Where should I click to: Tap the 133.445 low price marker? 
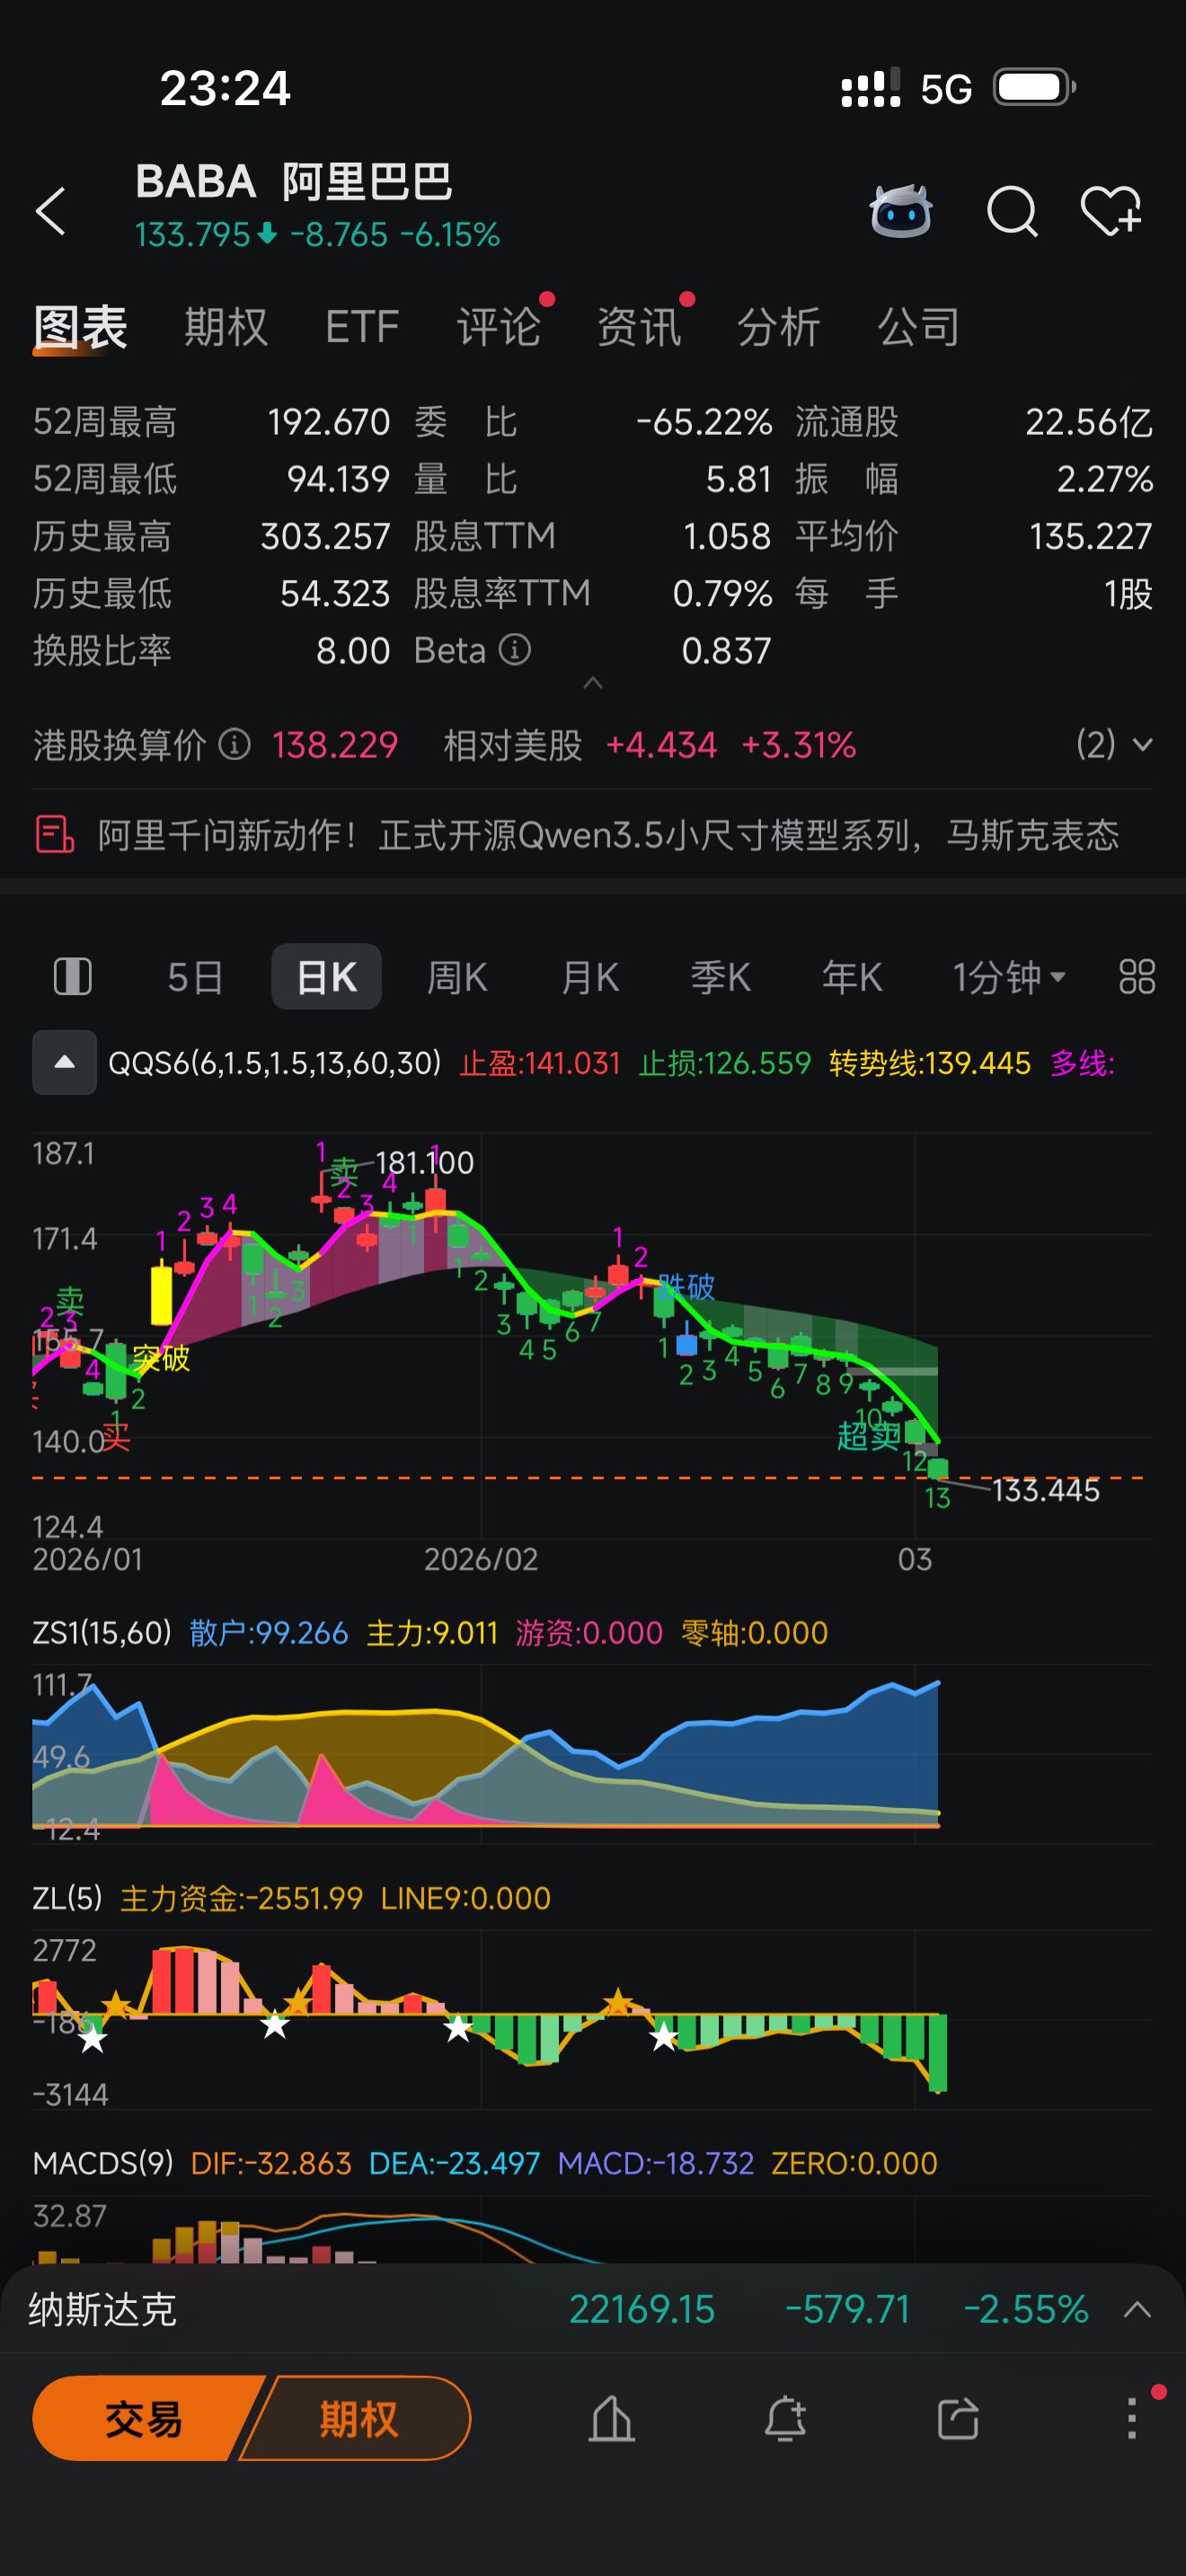(1045, 1490)
